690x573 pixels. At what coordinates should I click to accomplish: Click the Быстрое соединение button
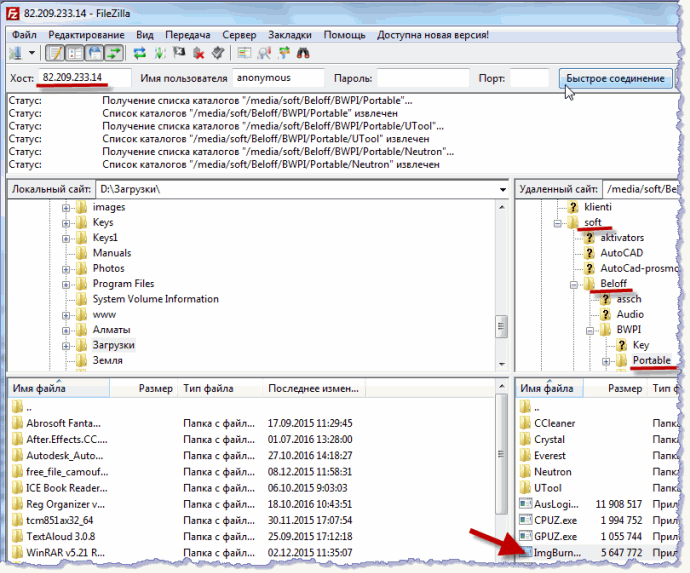pyautogui.click(x=615, y=78)
